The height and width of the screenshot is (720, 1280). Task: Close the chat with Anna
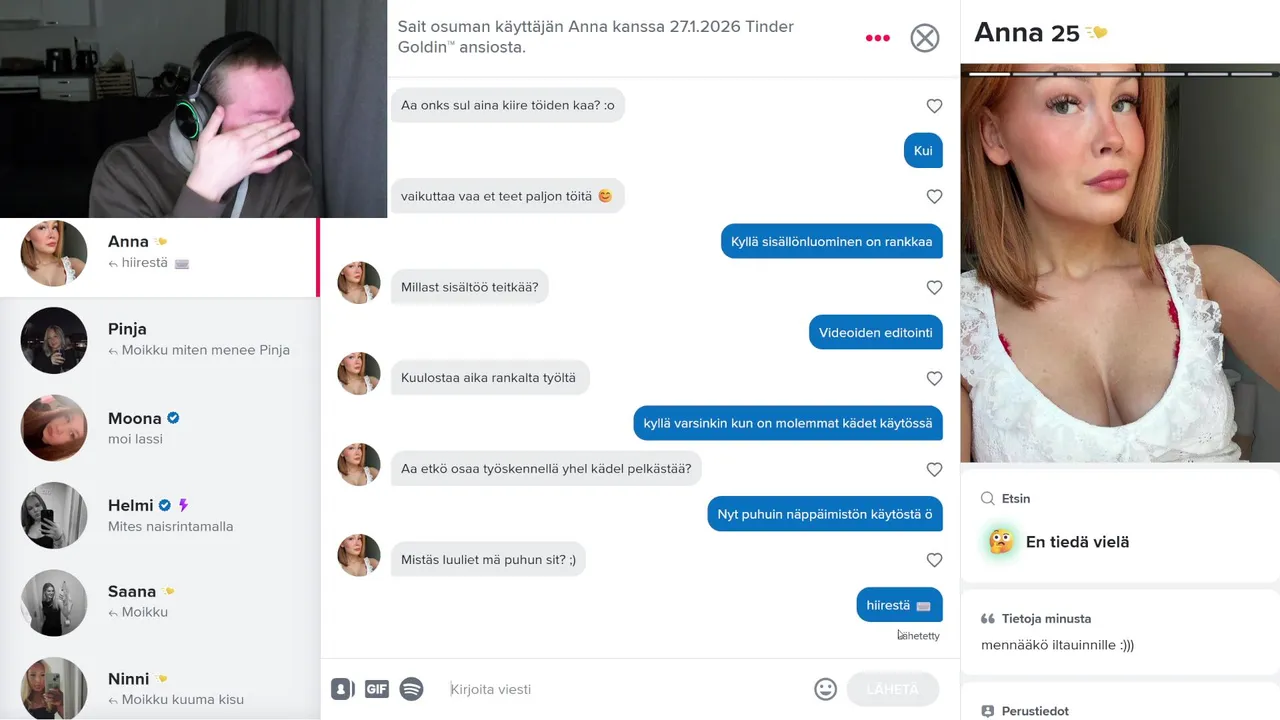[x=925, y=38]
